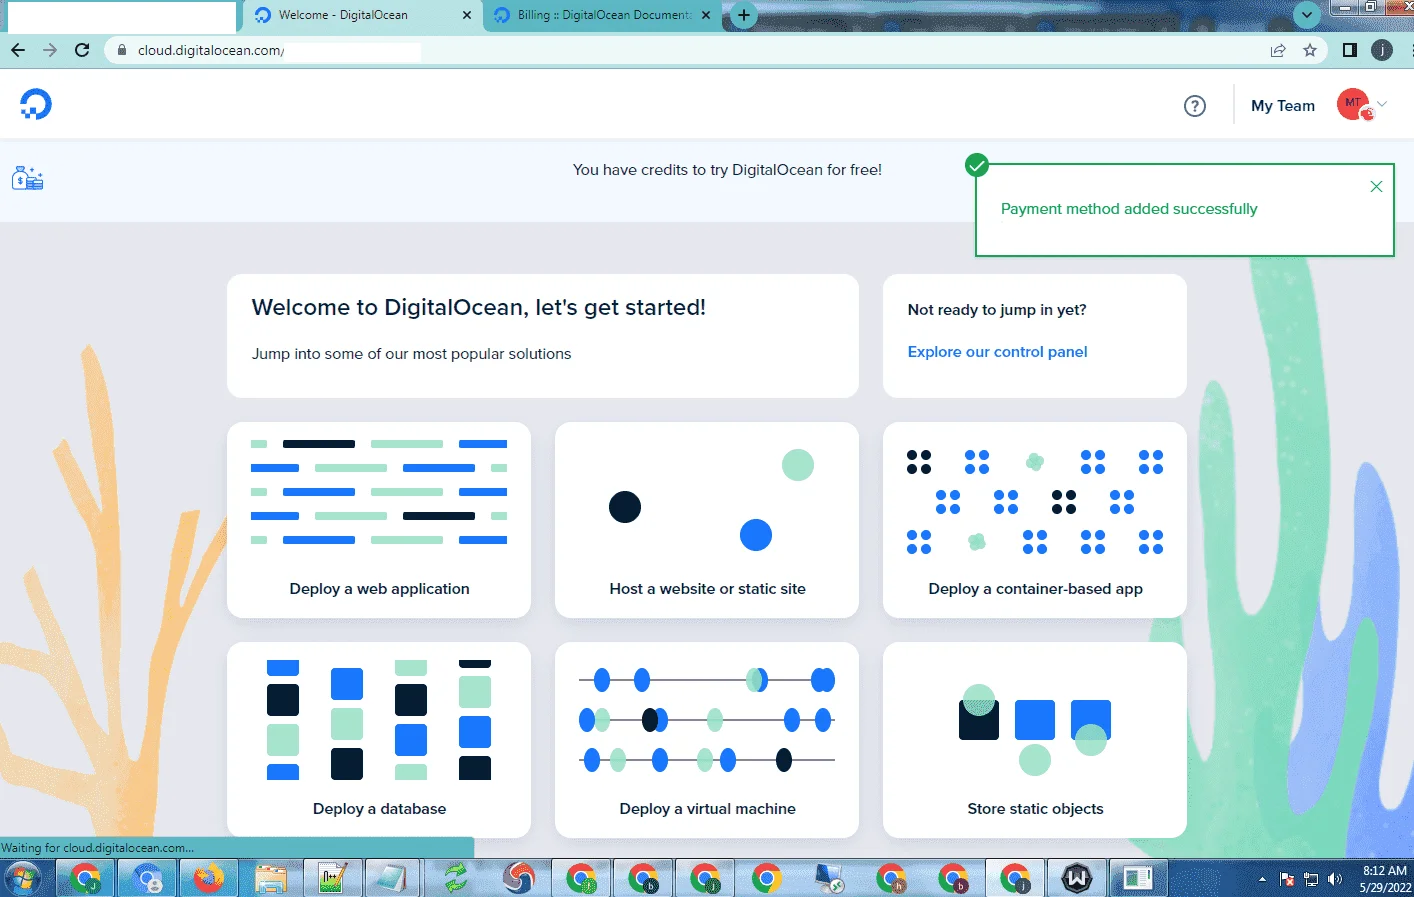Viewport: 1414px width, 897px height.
Task: Open the Windows Start menu
Action: click(22, 879)
